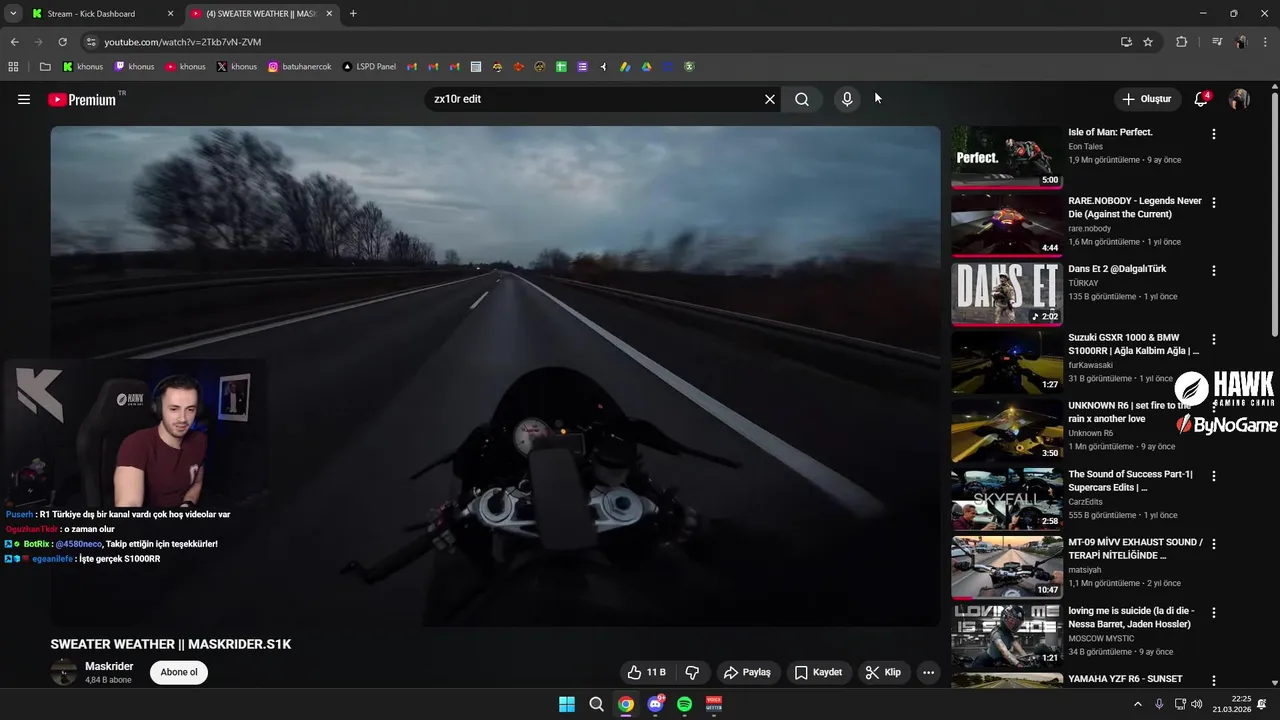This screenshot has width=1280, height=720.
Task: Open Maskrider channel avatar
Action: 64,672
